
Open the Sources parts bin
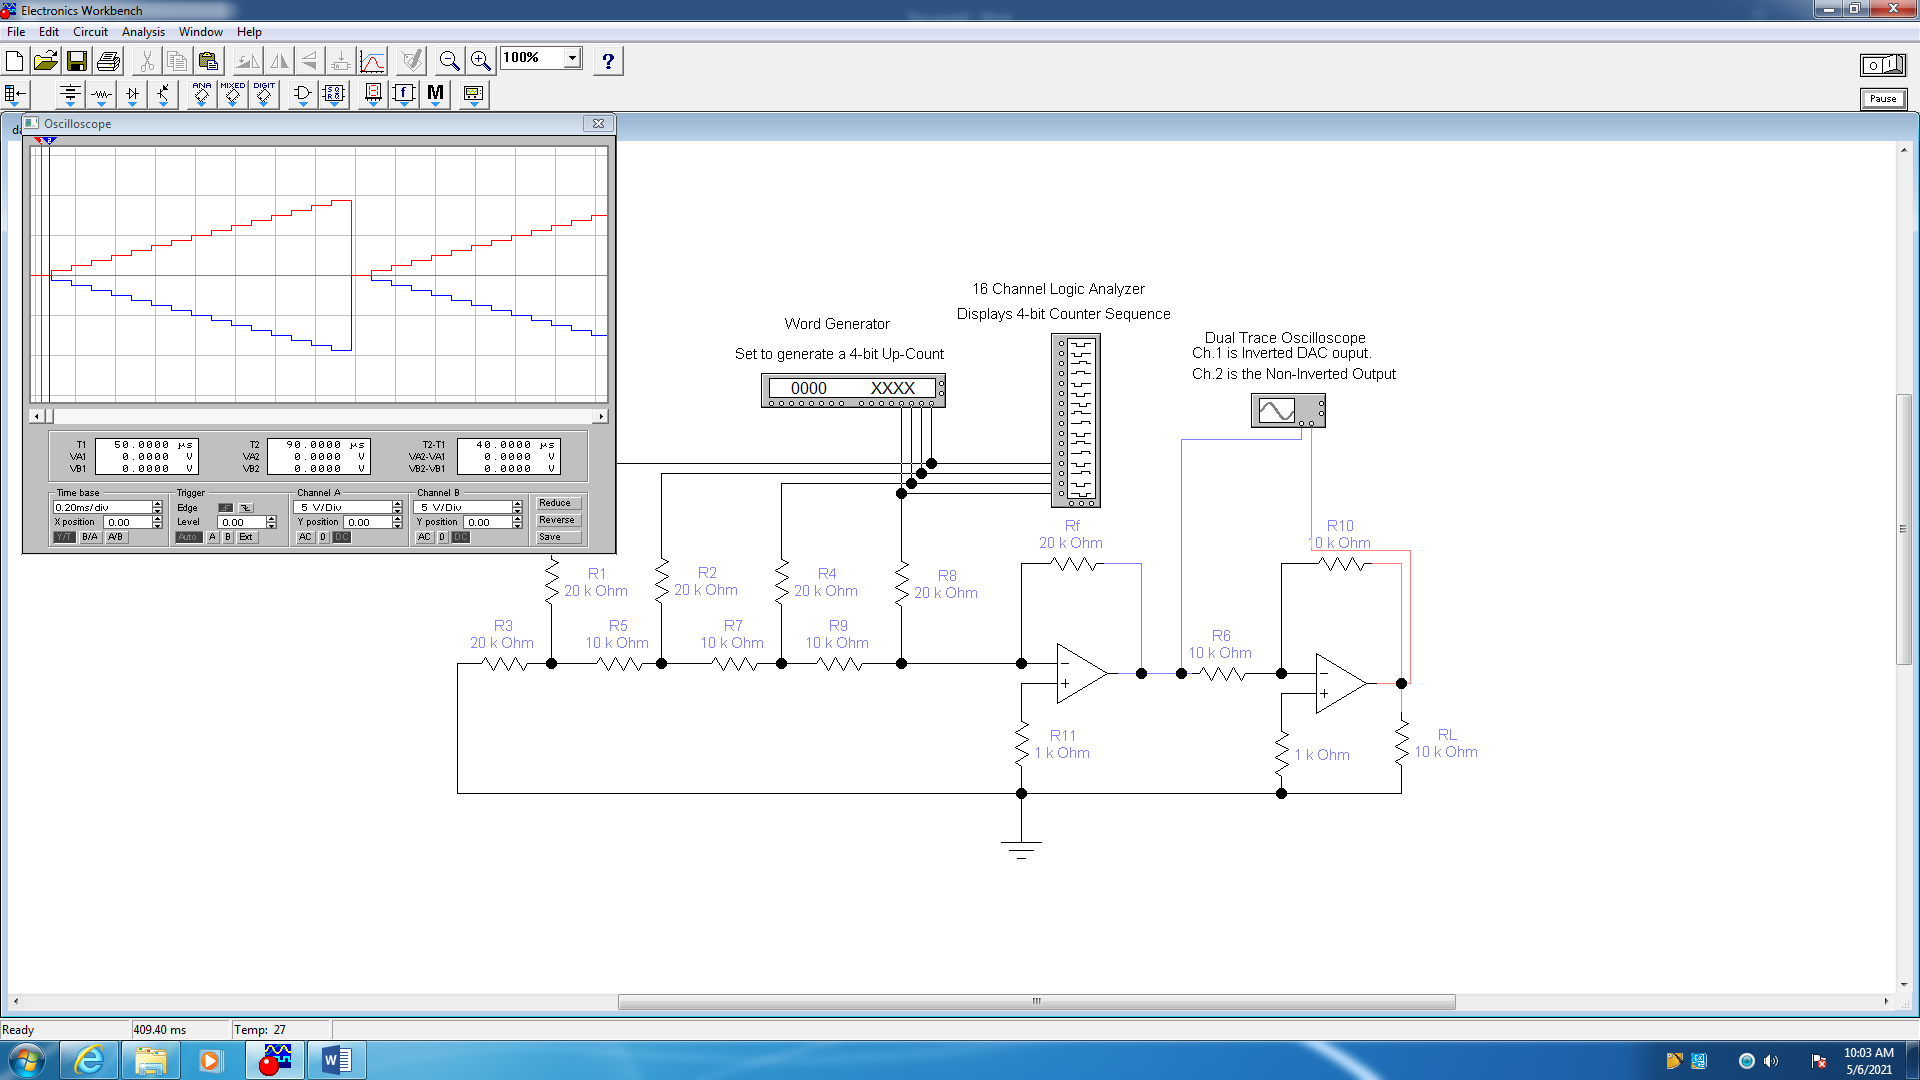tap(70, 95)
